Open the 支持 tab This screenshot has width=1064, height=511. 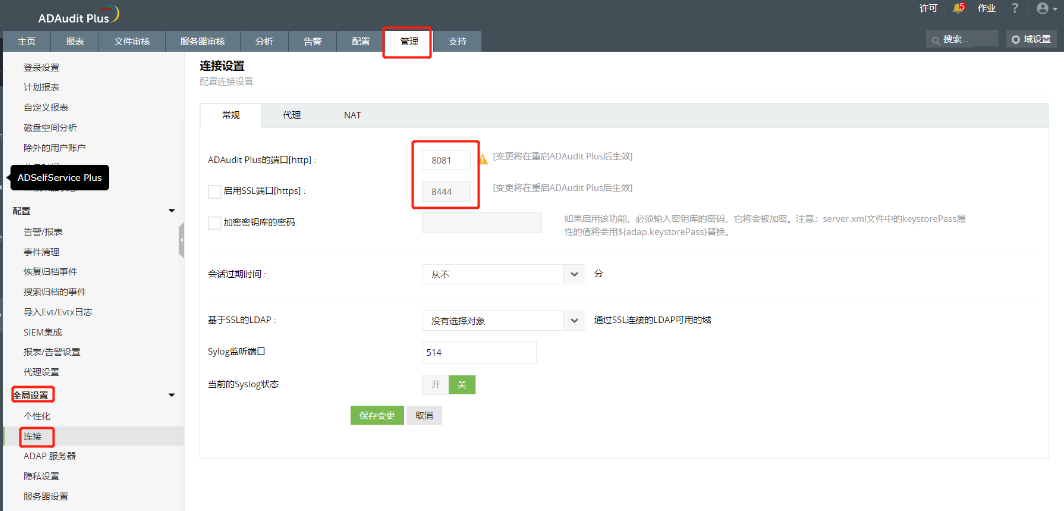[457, 41]
